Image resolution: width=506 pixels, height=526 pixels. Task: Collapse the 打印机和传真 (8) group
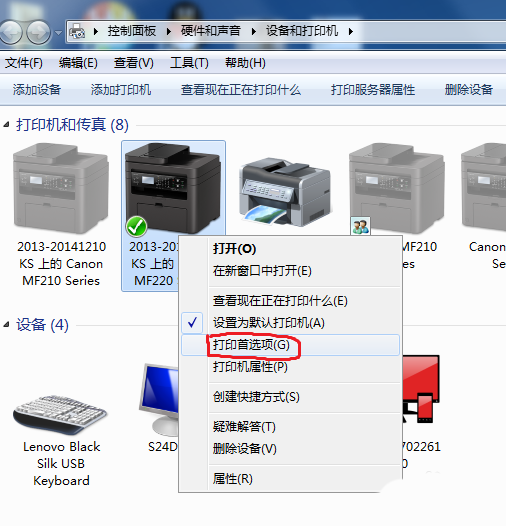[x=6, y=125]
